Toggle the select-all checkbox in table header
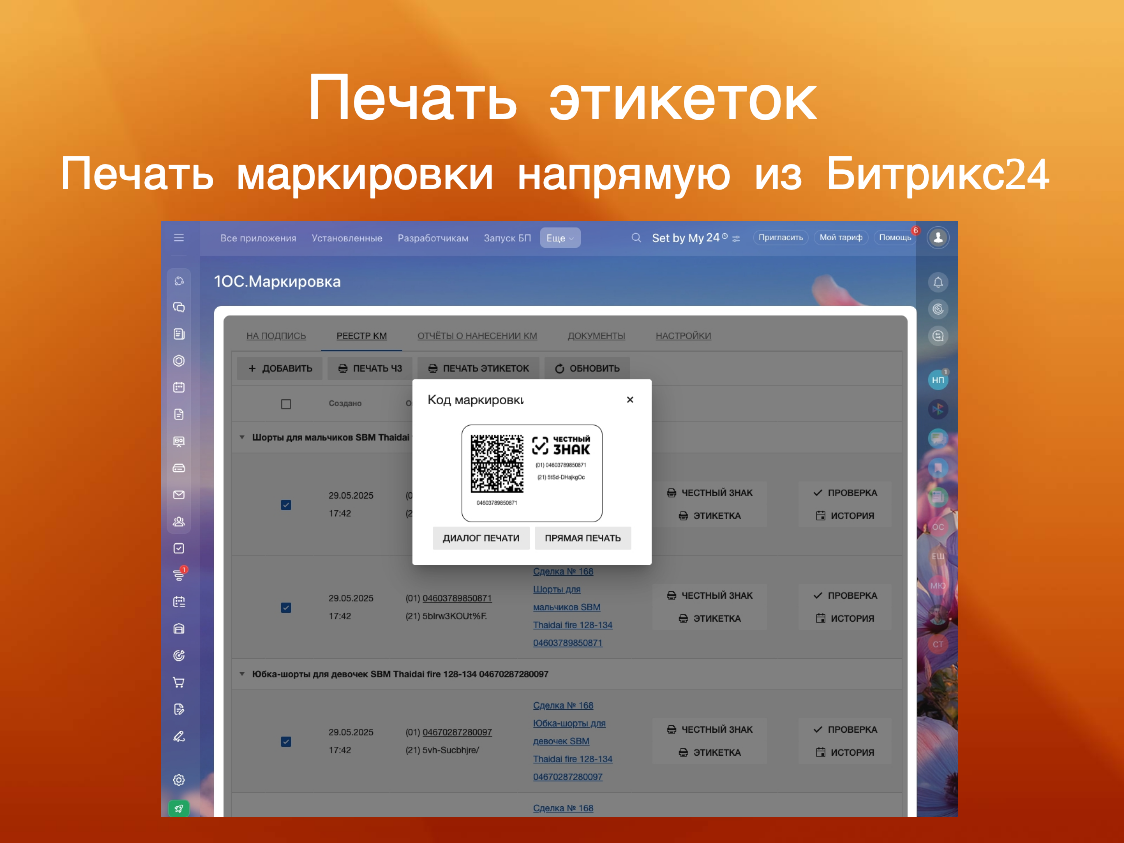This screenshot has height=843, width=1124. (286, 404)
